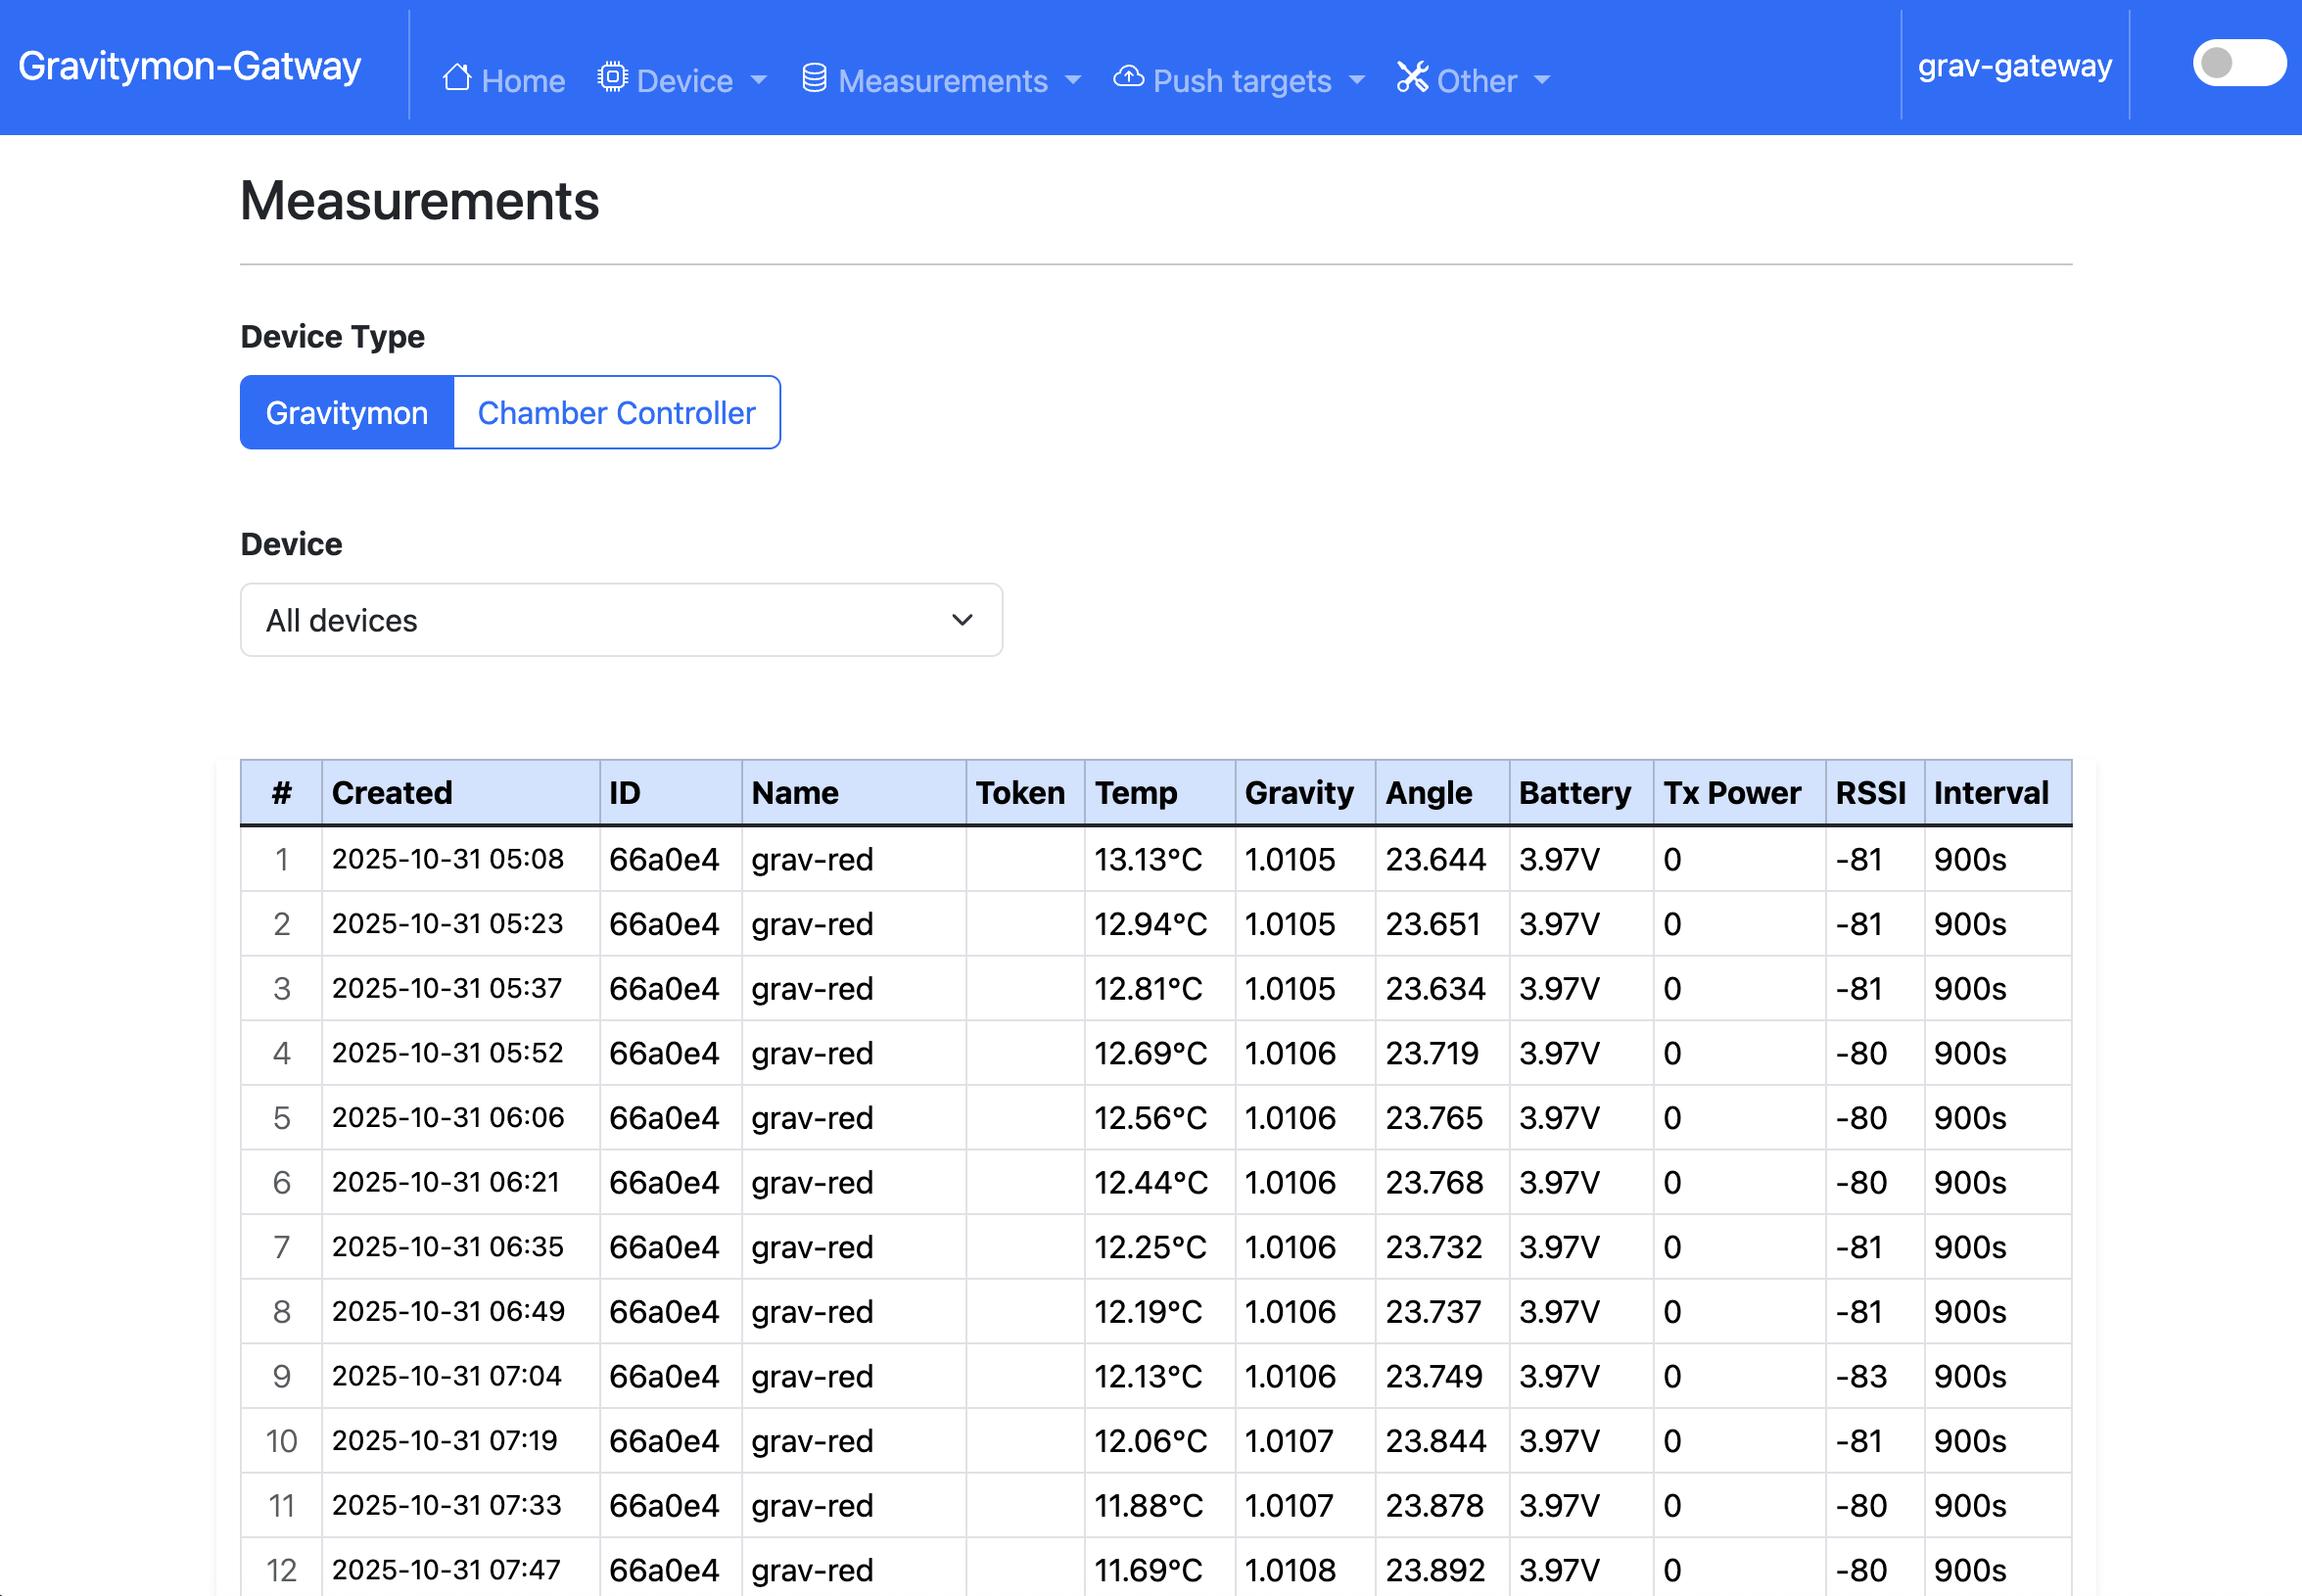
Task: Click the Gravitymon-Gatway brand link
Action: click(x=190, y=66)
